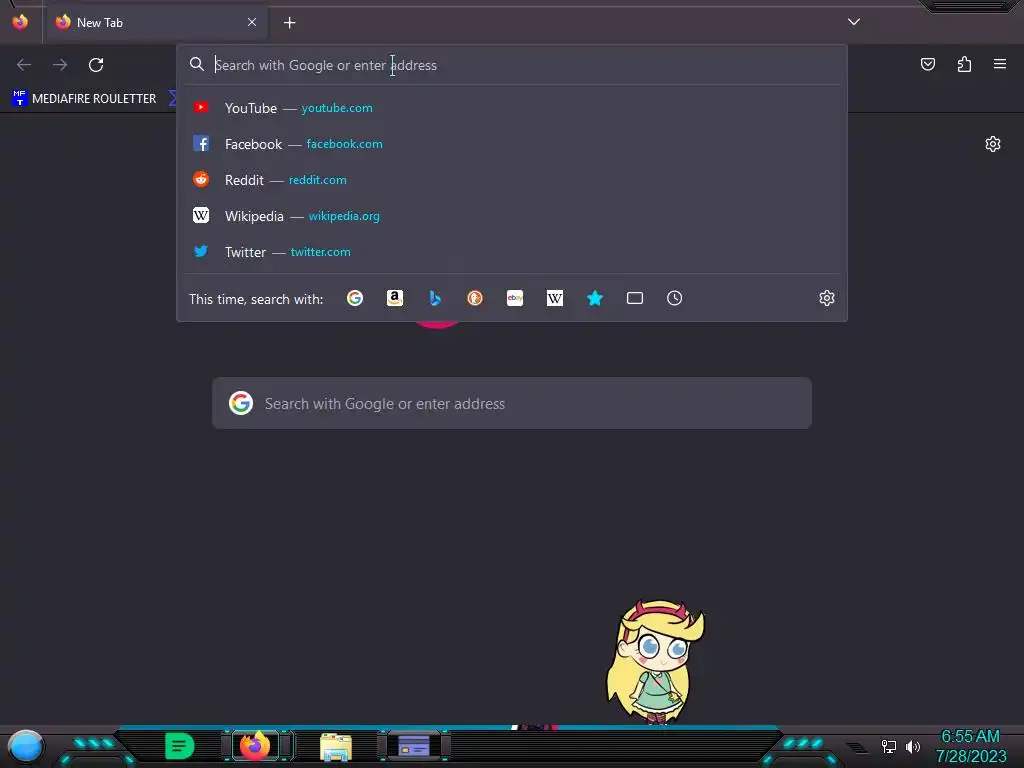Search this time with Wikipedia icon
This screenshot has height=768, width=1024.
click(x=554, y=298)
